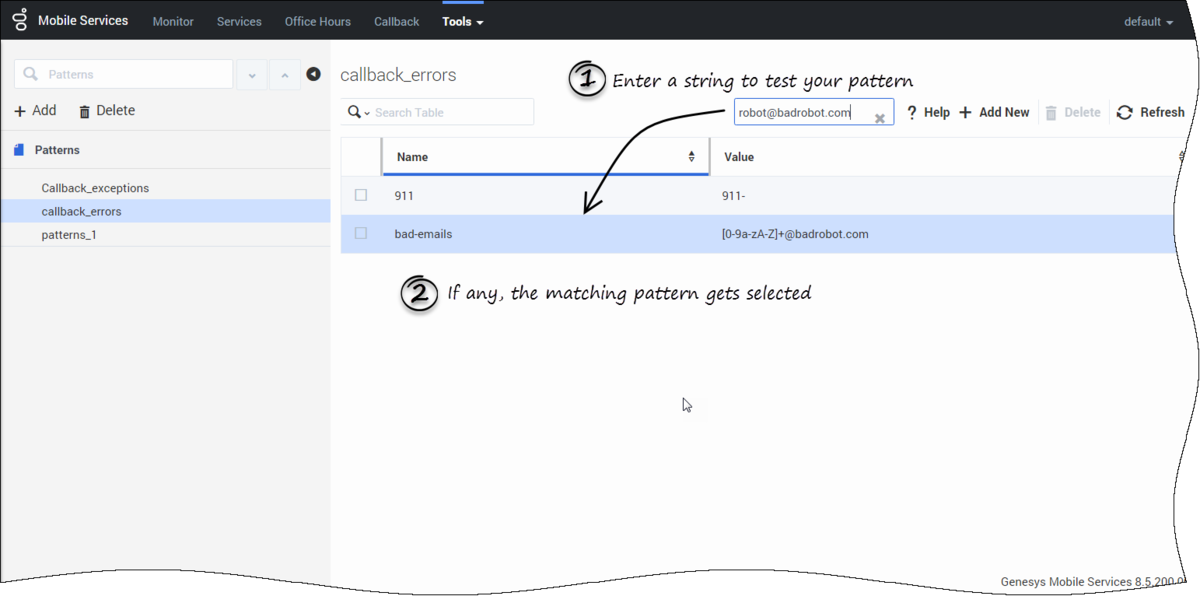Toggle the bad-emails row checkbox
The image size is (1200, 596).
coord(361,234)
